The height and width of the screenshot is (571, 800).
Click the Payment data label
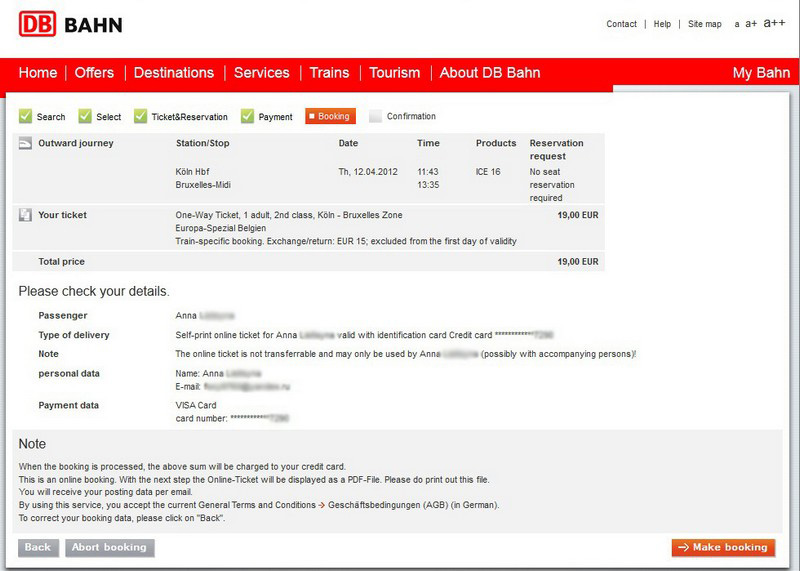coord(68,406)
